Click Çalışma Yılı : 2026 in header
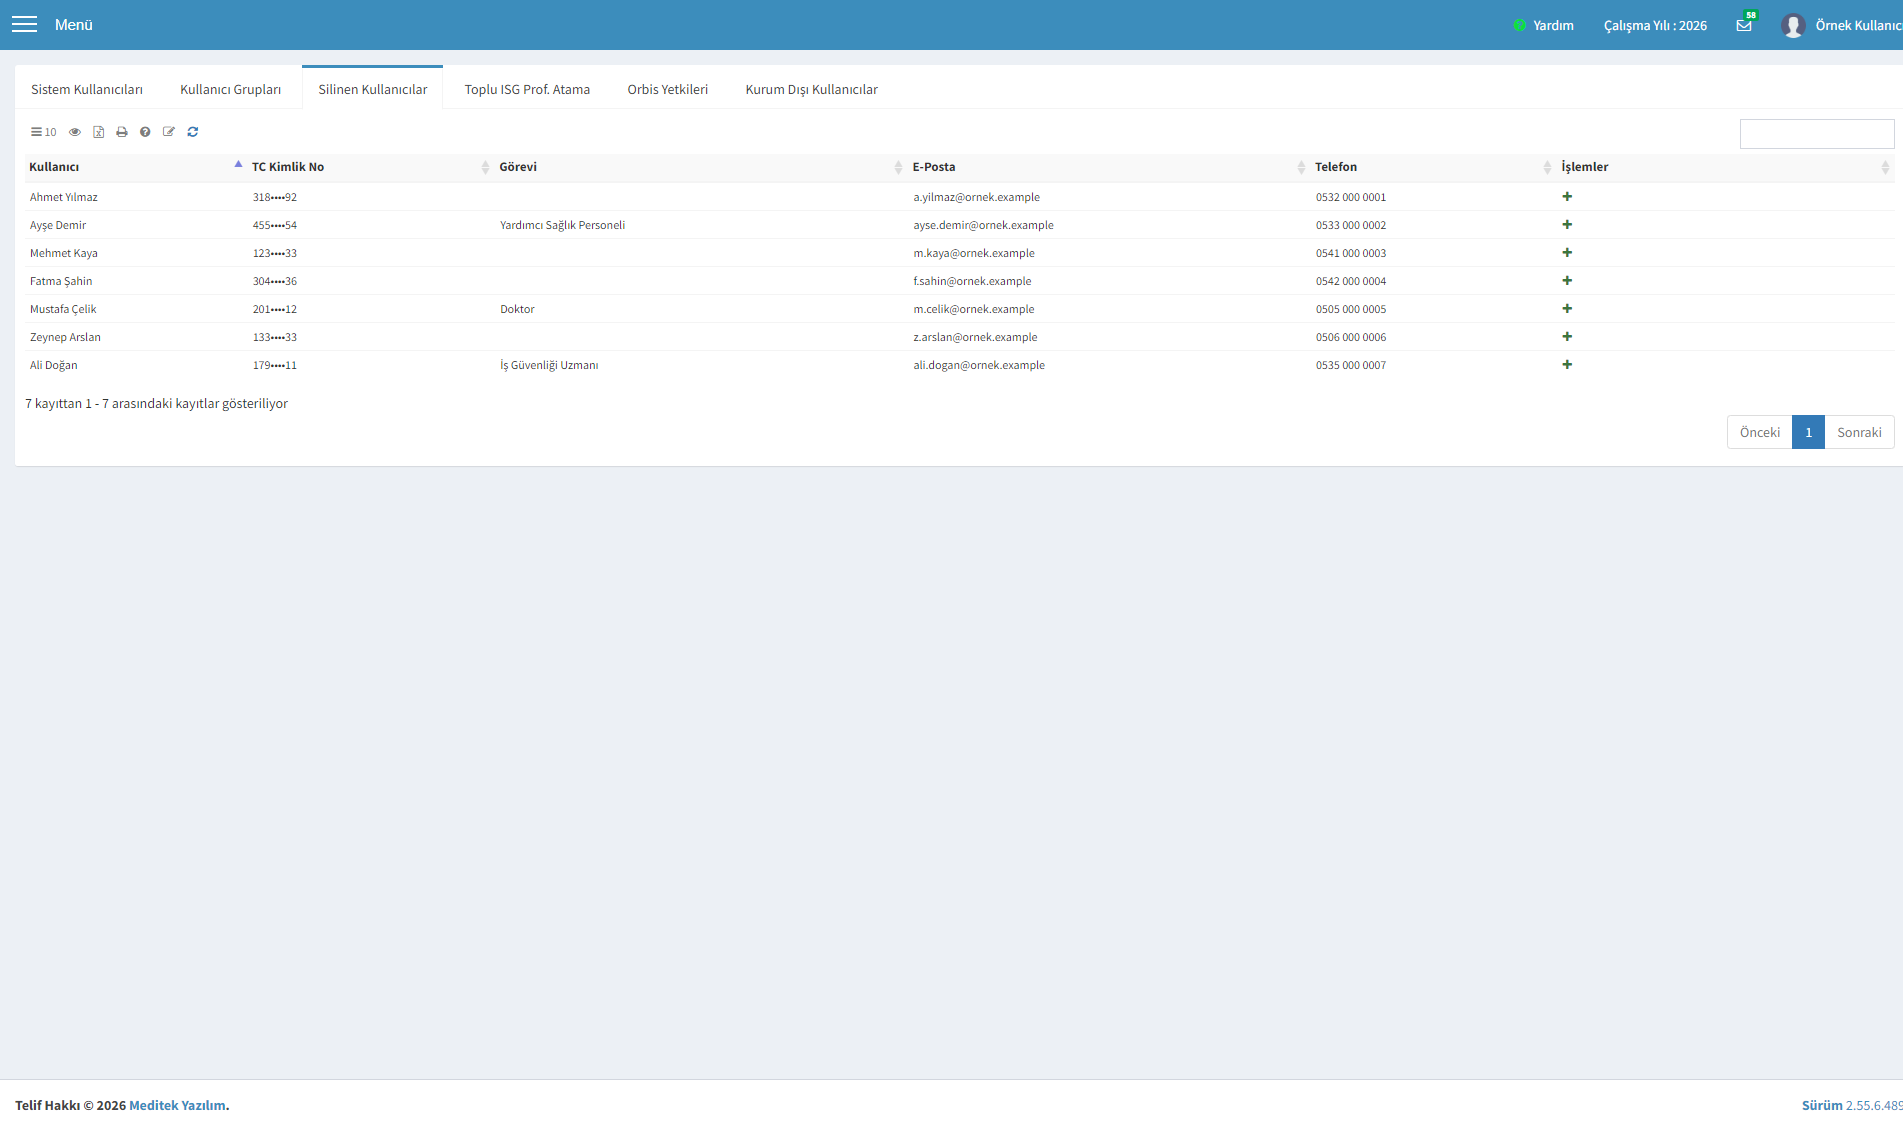This screenshot has width=1903, height=1130. pos(1655,26)
